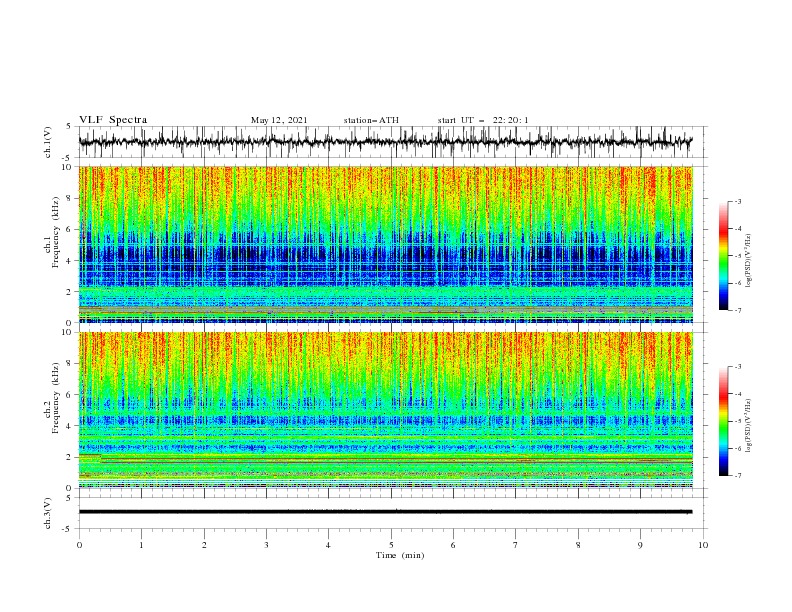Click the '1' tick on the time axis

pos(141,545)
